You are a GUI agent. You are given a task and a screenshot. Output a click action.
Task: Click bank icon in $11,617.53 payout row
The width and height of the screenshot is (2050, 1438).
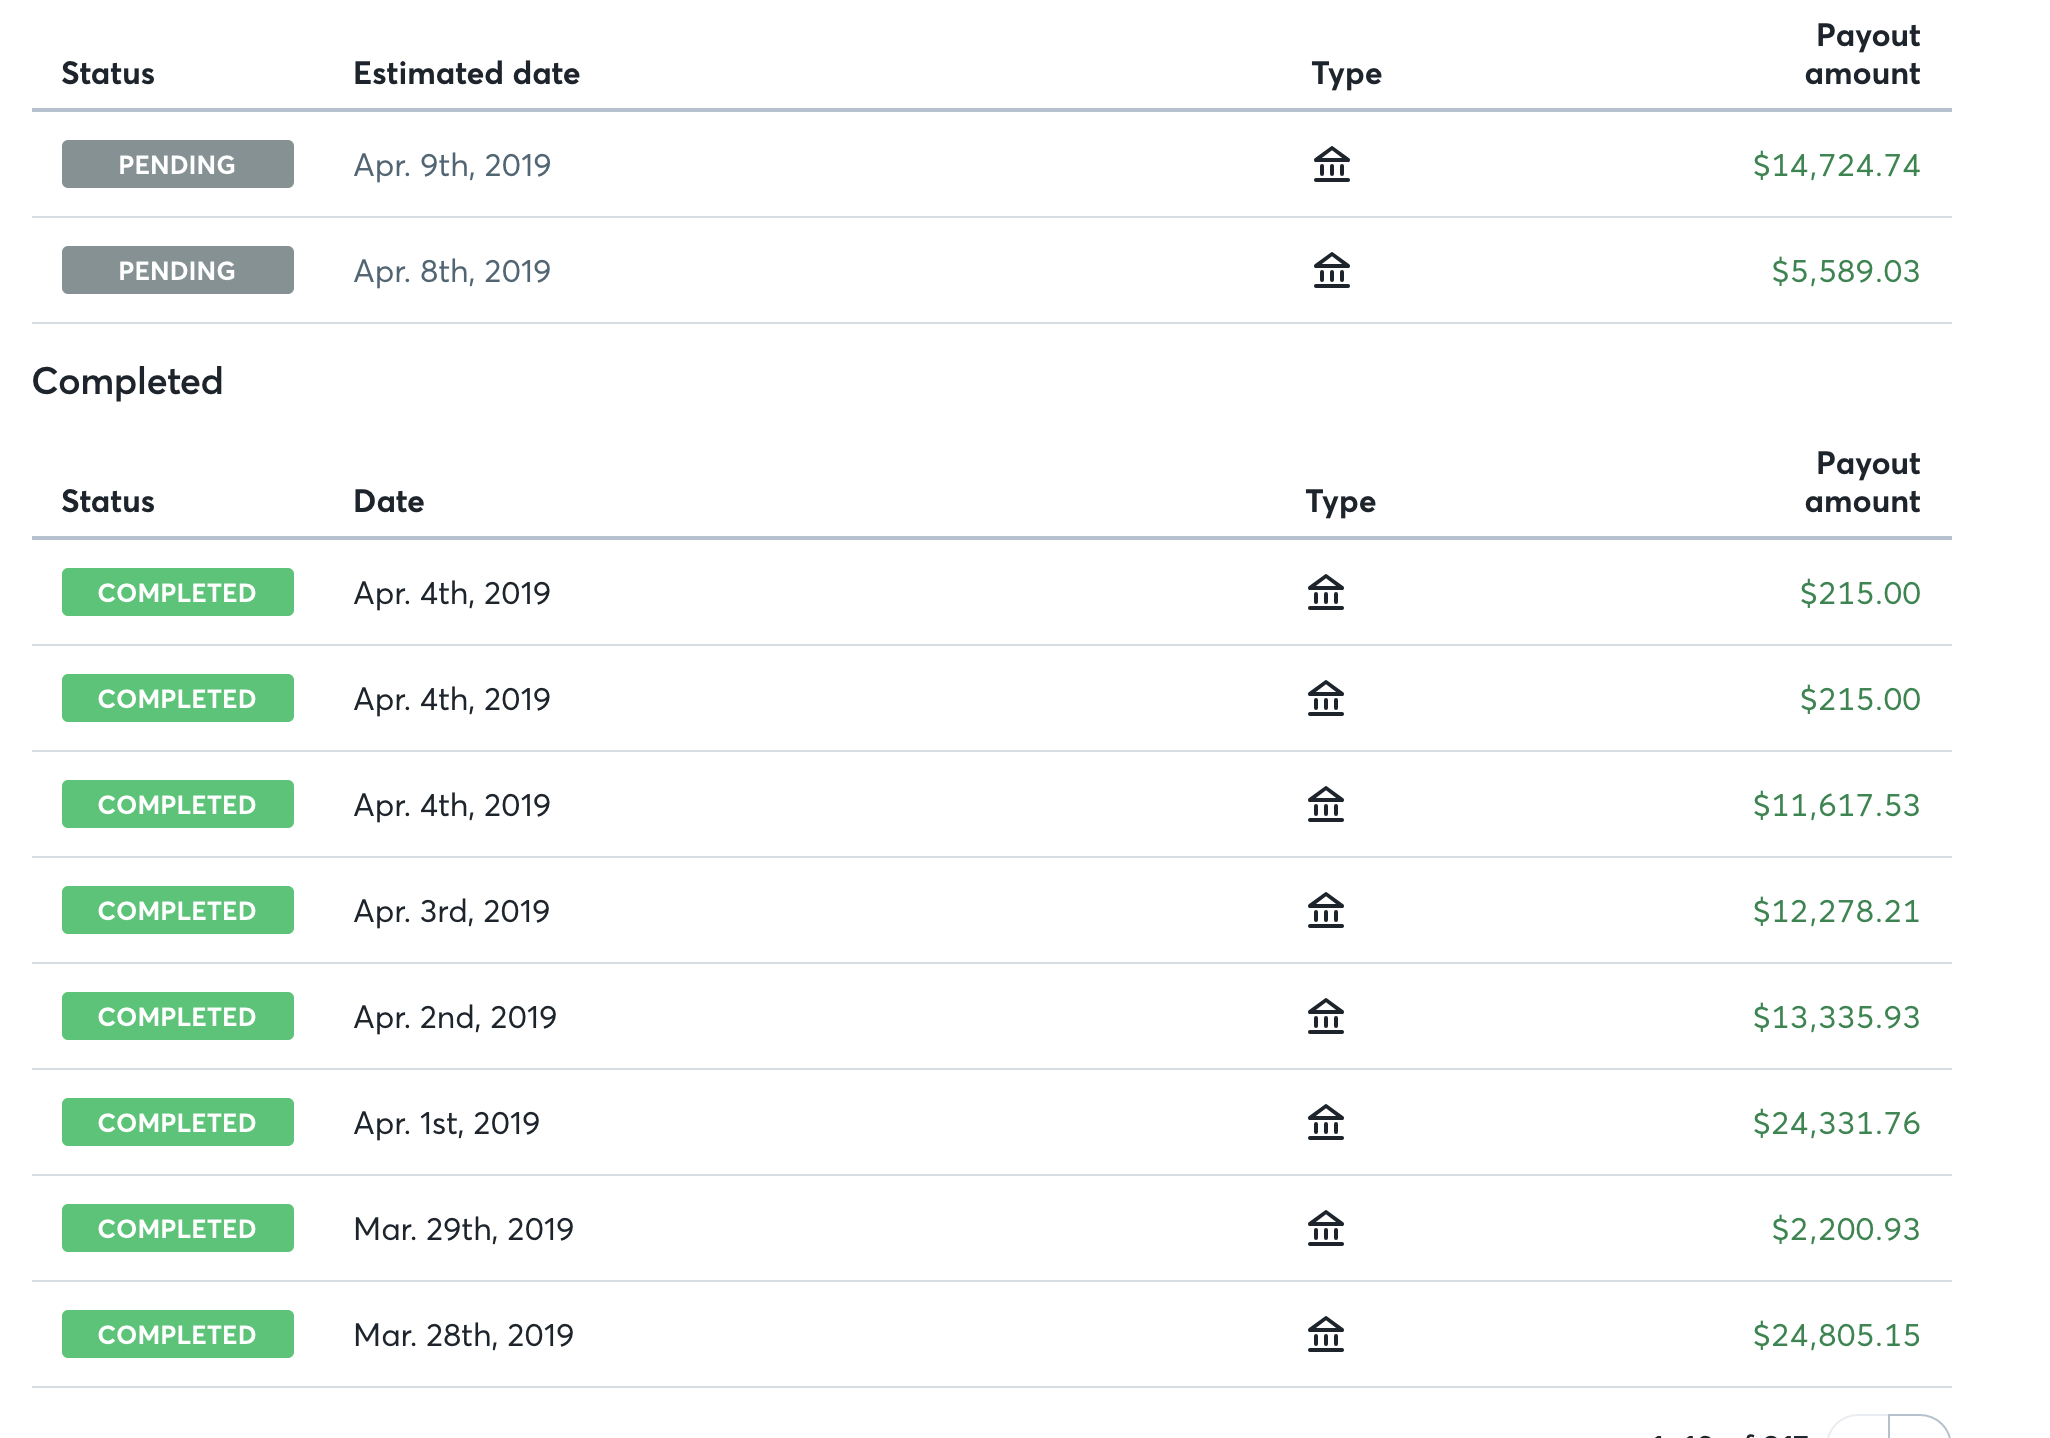pyautogui.click(x=1325, y=804)
